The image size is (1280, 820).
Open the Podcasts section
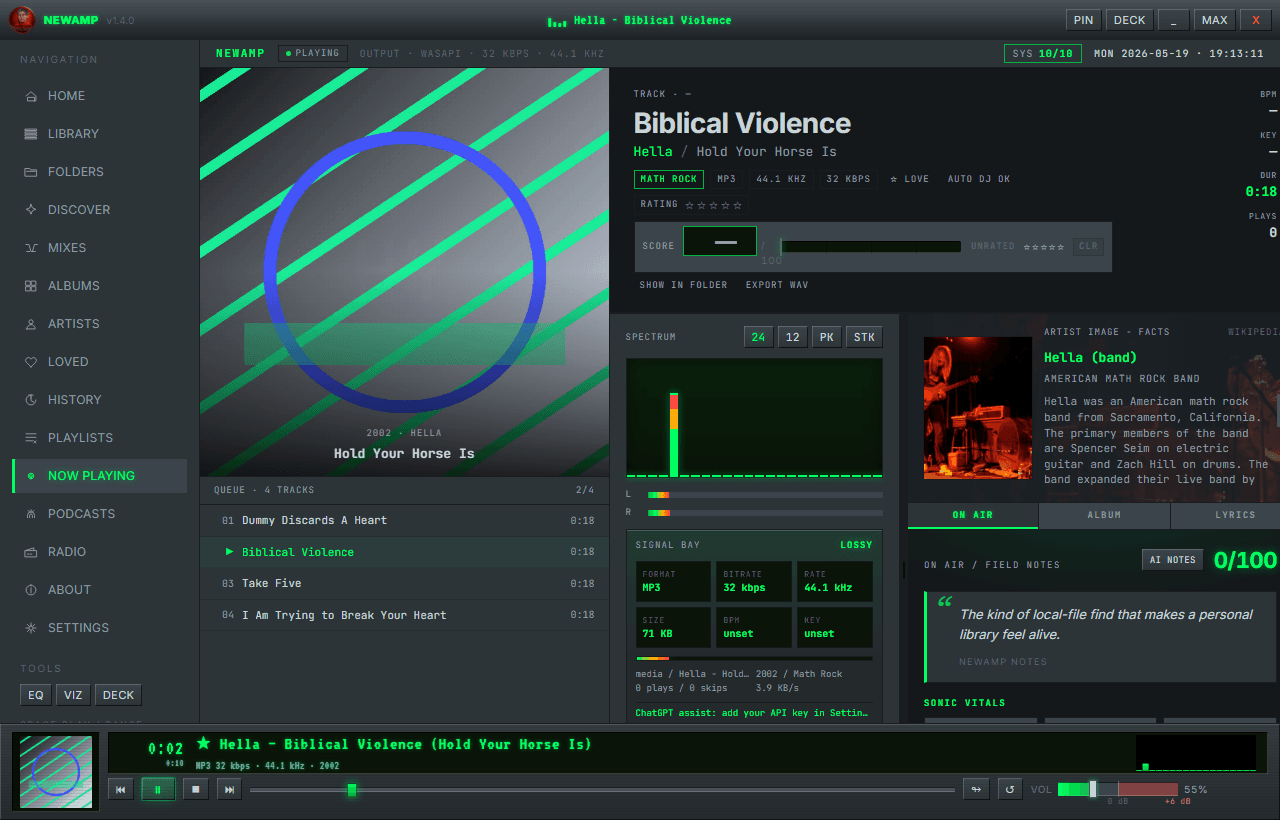(x=99, y=514)
